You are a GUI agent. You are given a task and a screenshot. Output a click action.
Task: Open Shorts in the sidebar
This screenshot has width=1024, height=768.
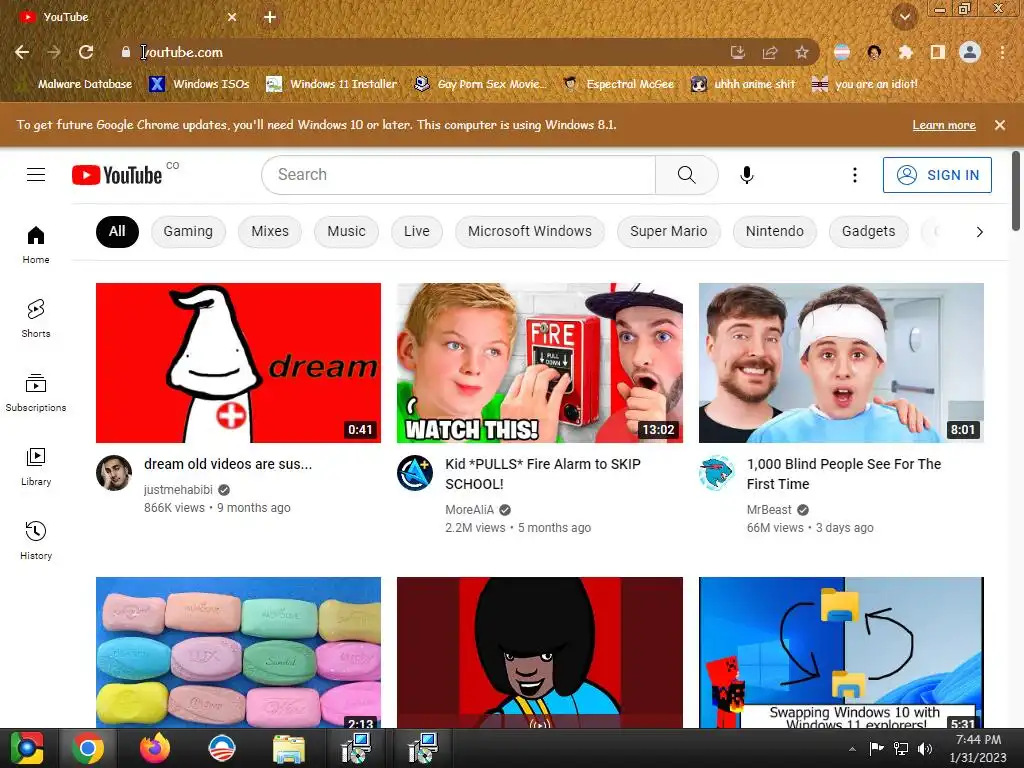[36, 319]
